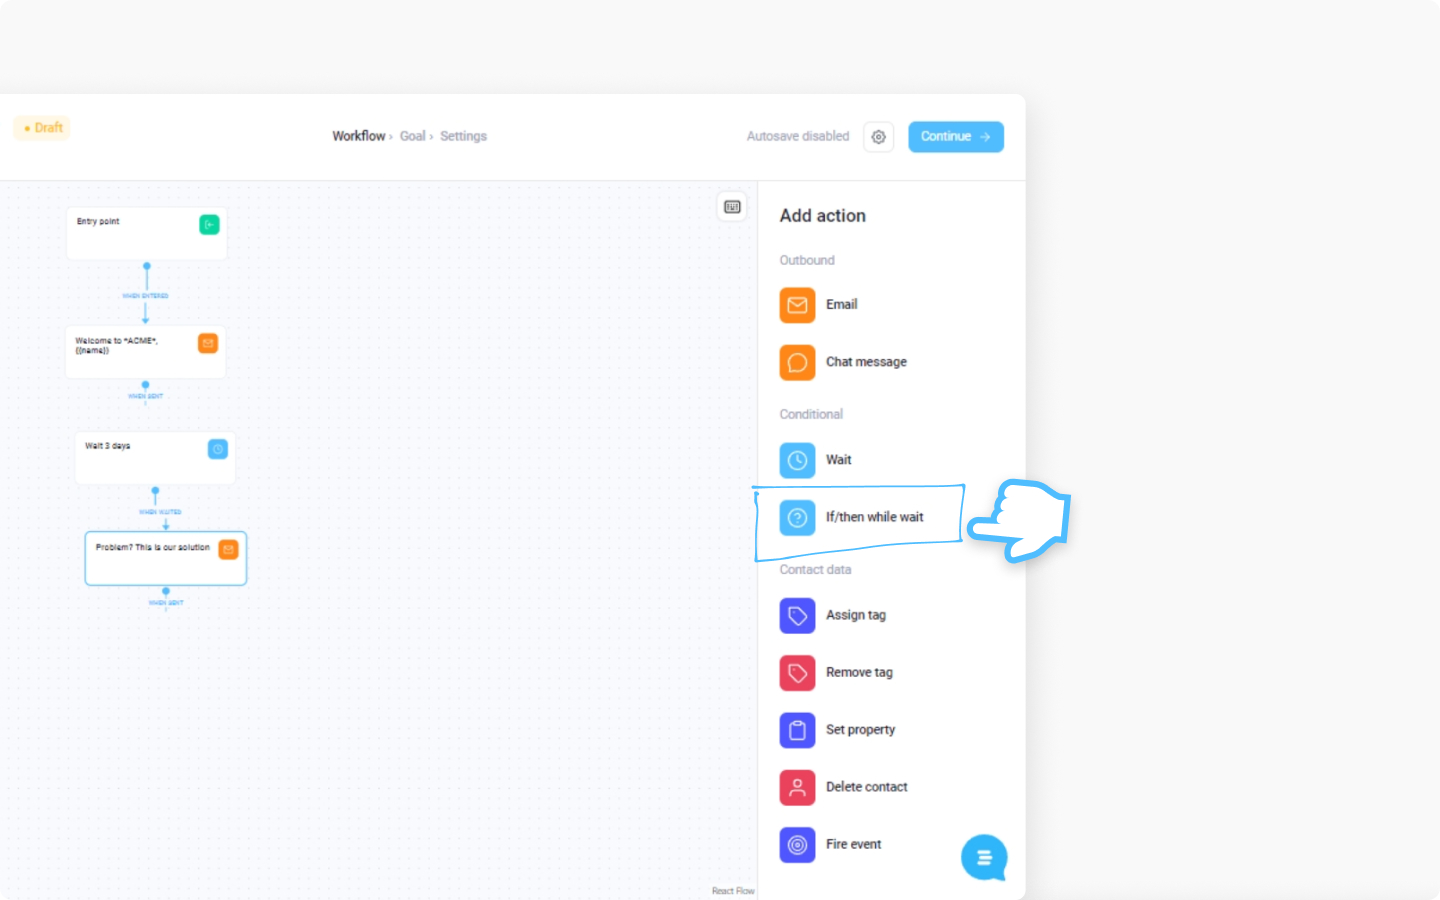Choose the Remove tag label

tap(859, 672)
